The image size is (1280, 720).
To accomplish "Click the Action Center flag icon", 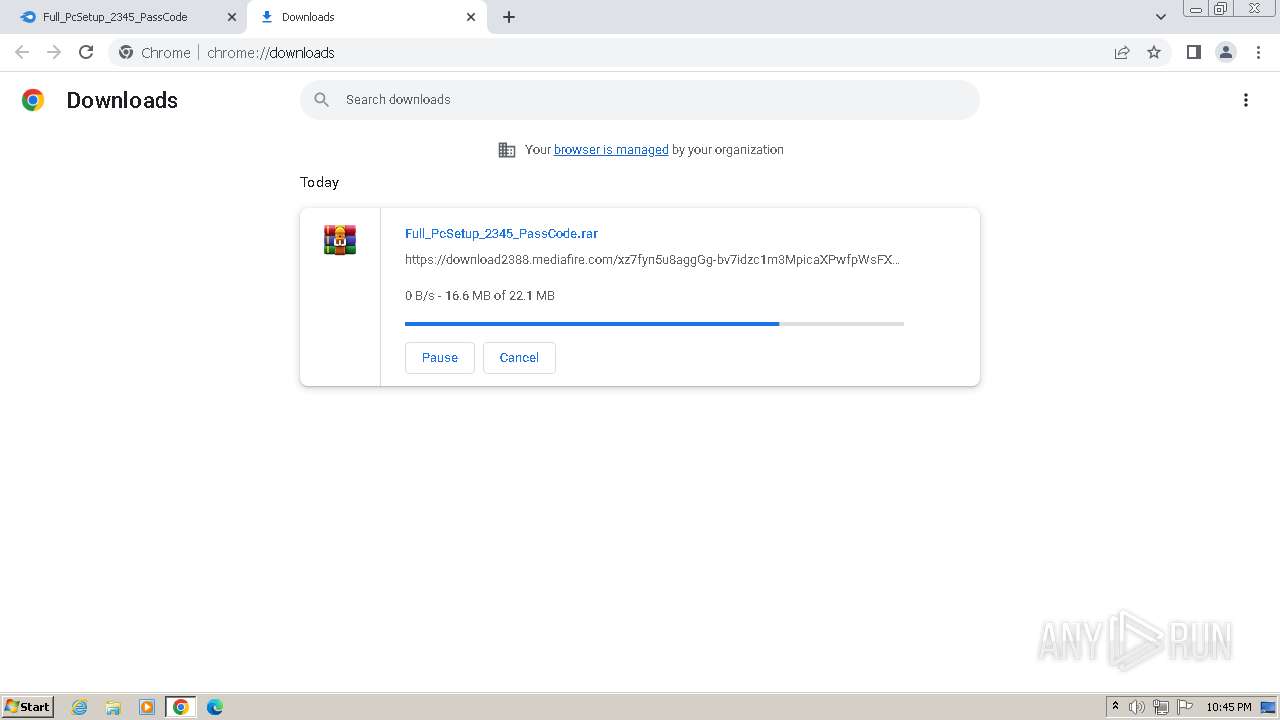I will 1185,707.
